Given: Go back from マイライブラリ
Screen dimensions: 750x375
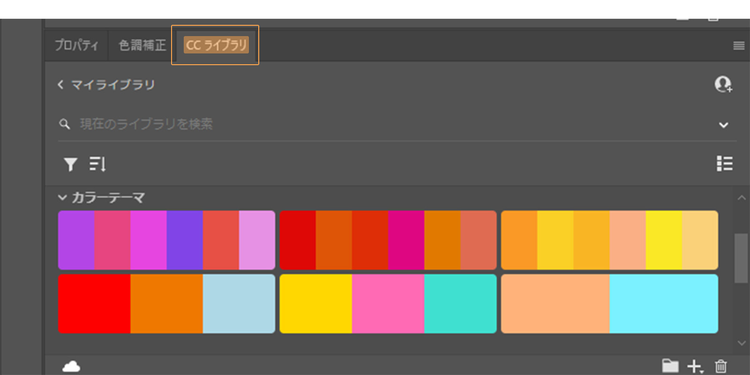Looking at the screenshot, I should click(x=61, y=85).
